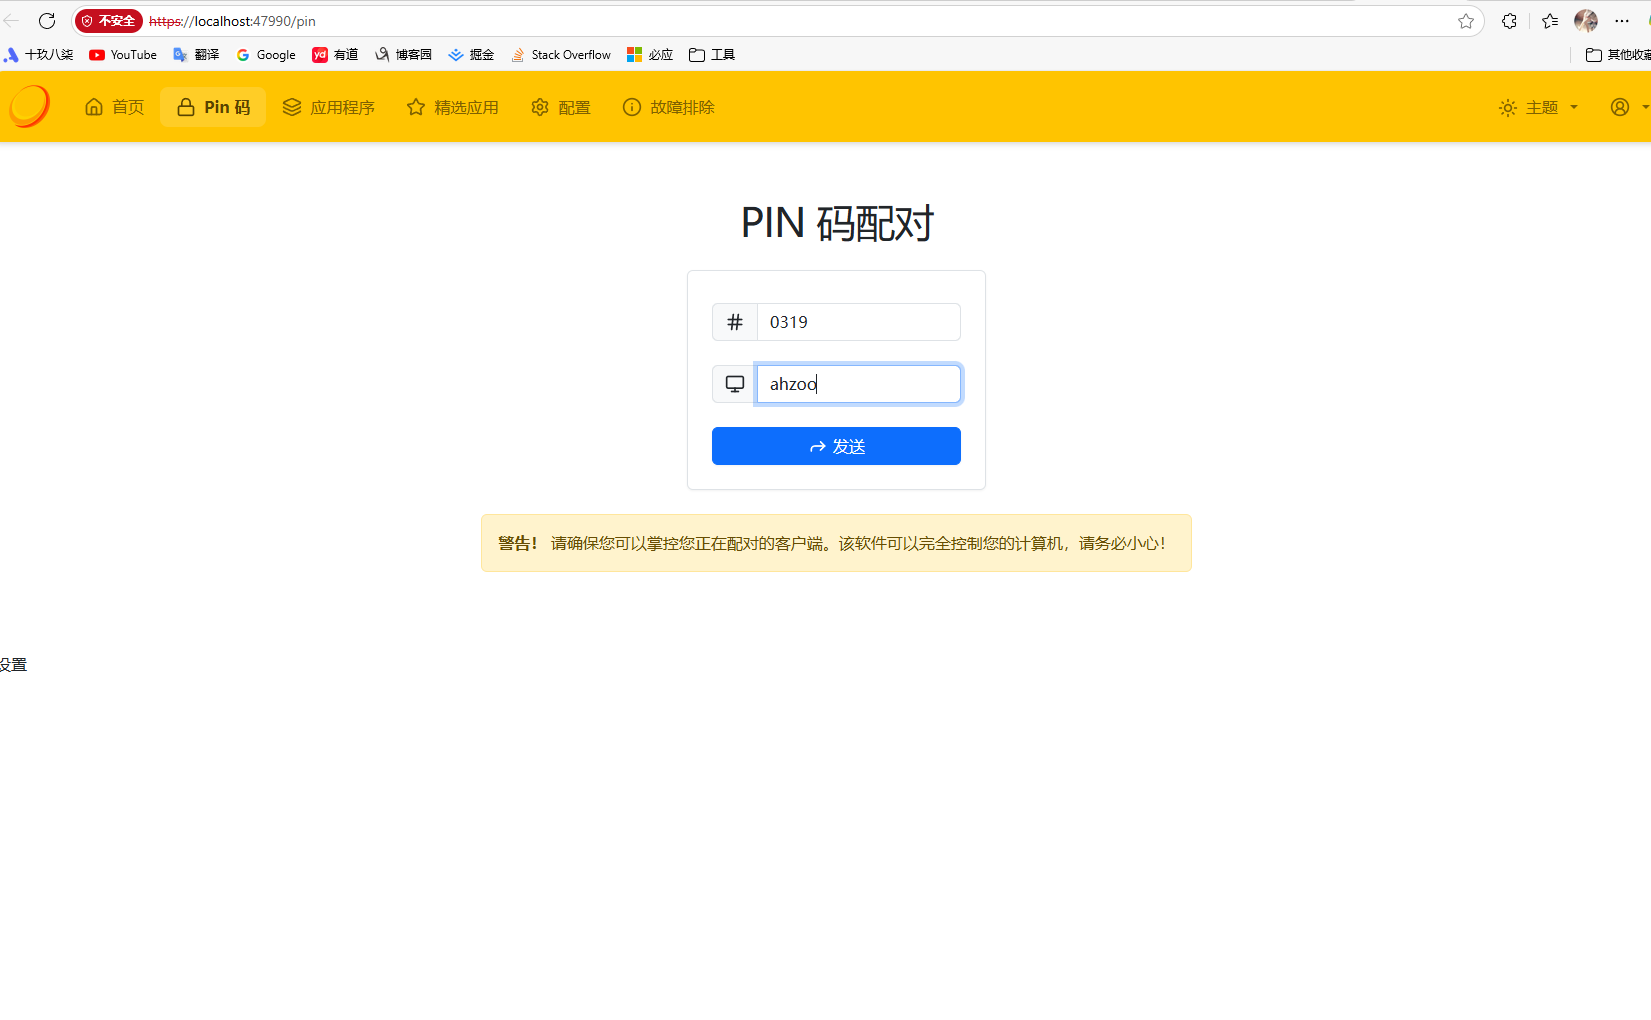Click the 不安全 not-secure badge
The height and width of the screenshot is (1020, 1651).
pyautogui.click(x=109, y=21)
